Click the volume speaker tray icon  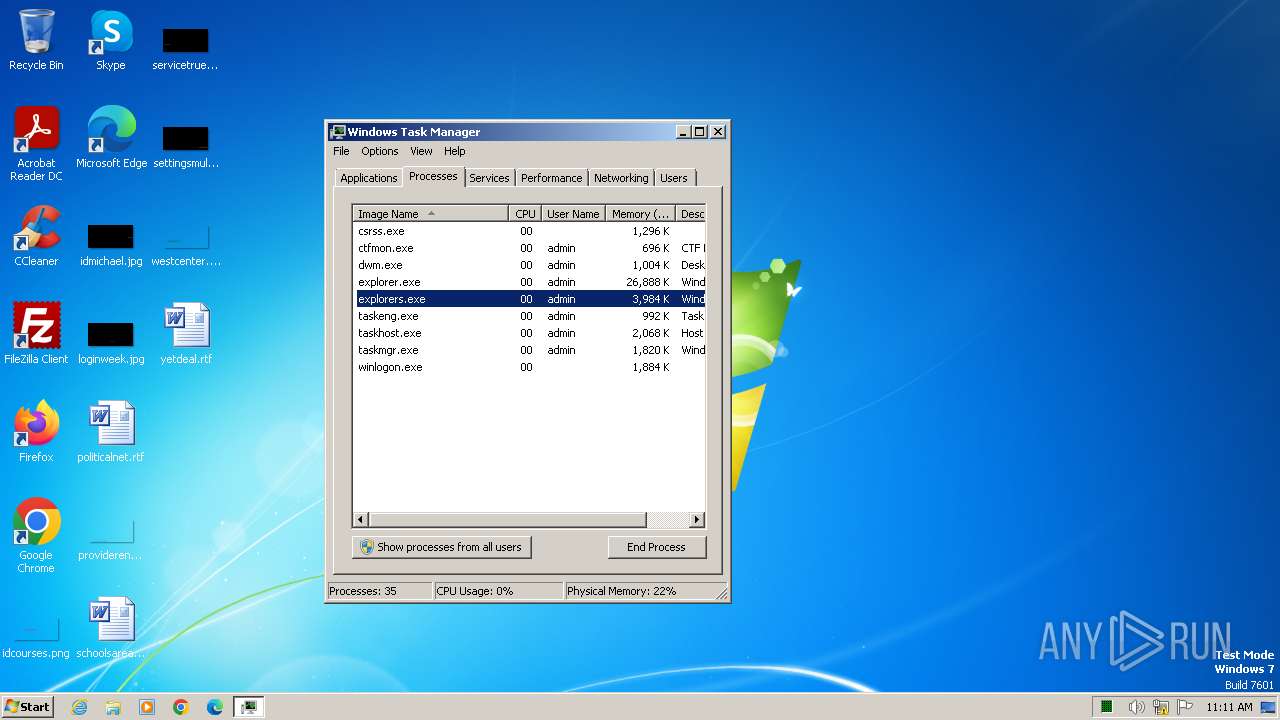tap(1136, 707)
